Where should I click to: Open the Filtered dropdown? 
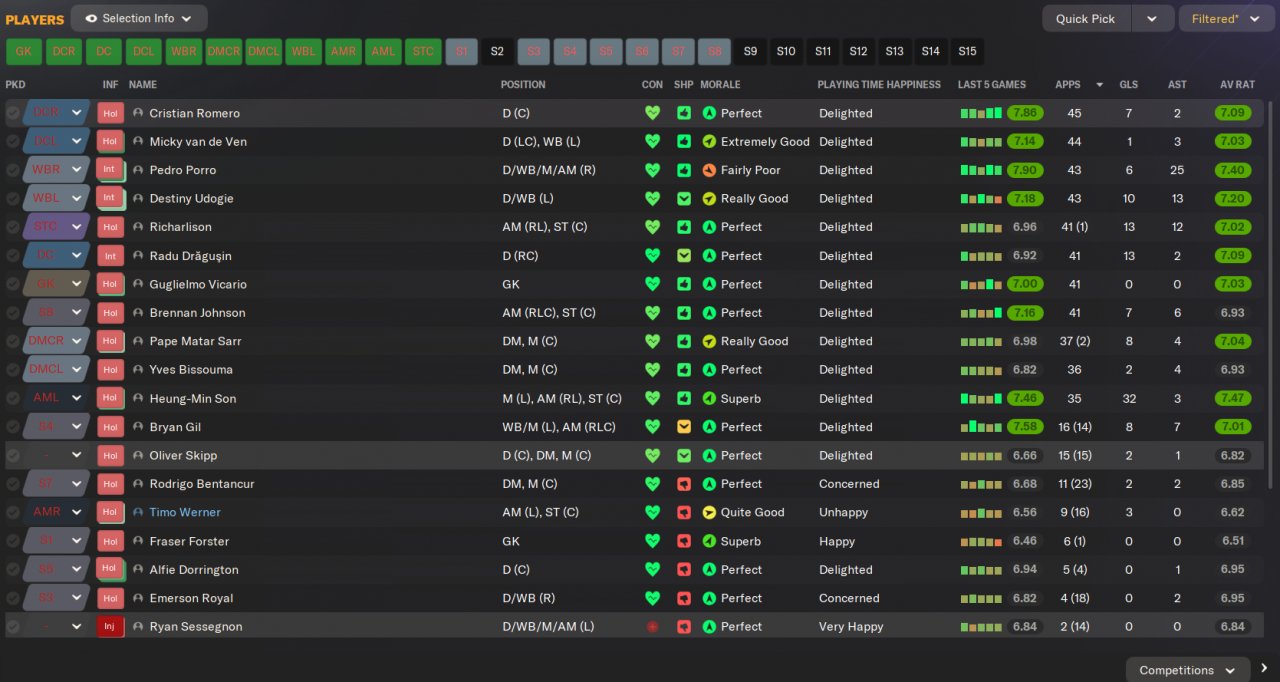point(1226,18)
